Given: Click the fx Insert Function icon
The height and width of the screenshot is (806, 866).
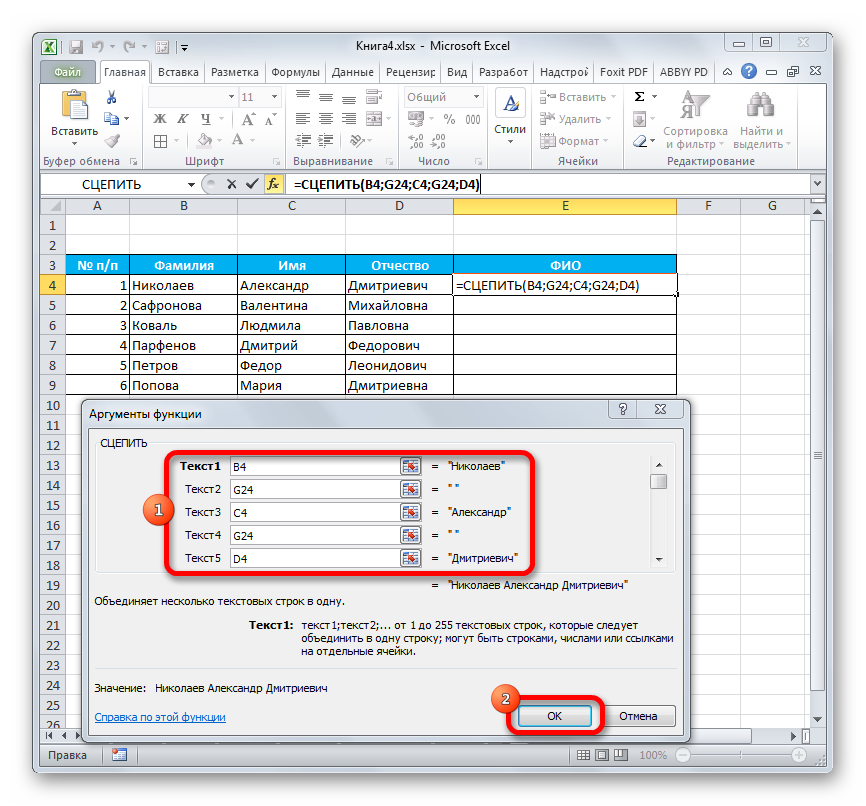Looking at the screenshot, I should 273,185.
